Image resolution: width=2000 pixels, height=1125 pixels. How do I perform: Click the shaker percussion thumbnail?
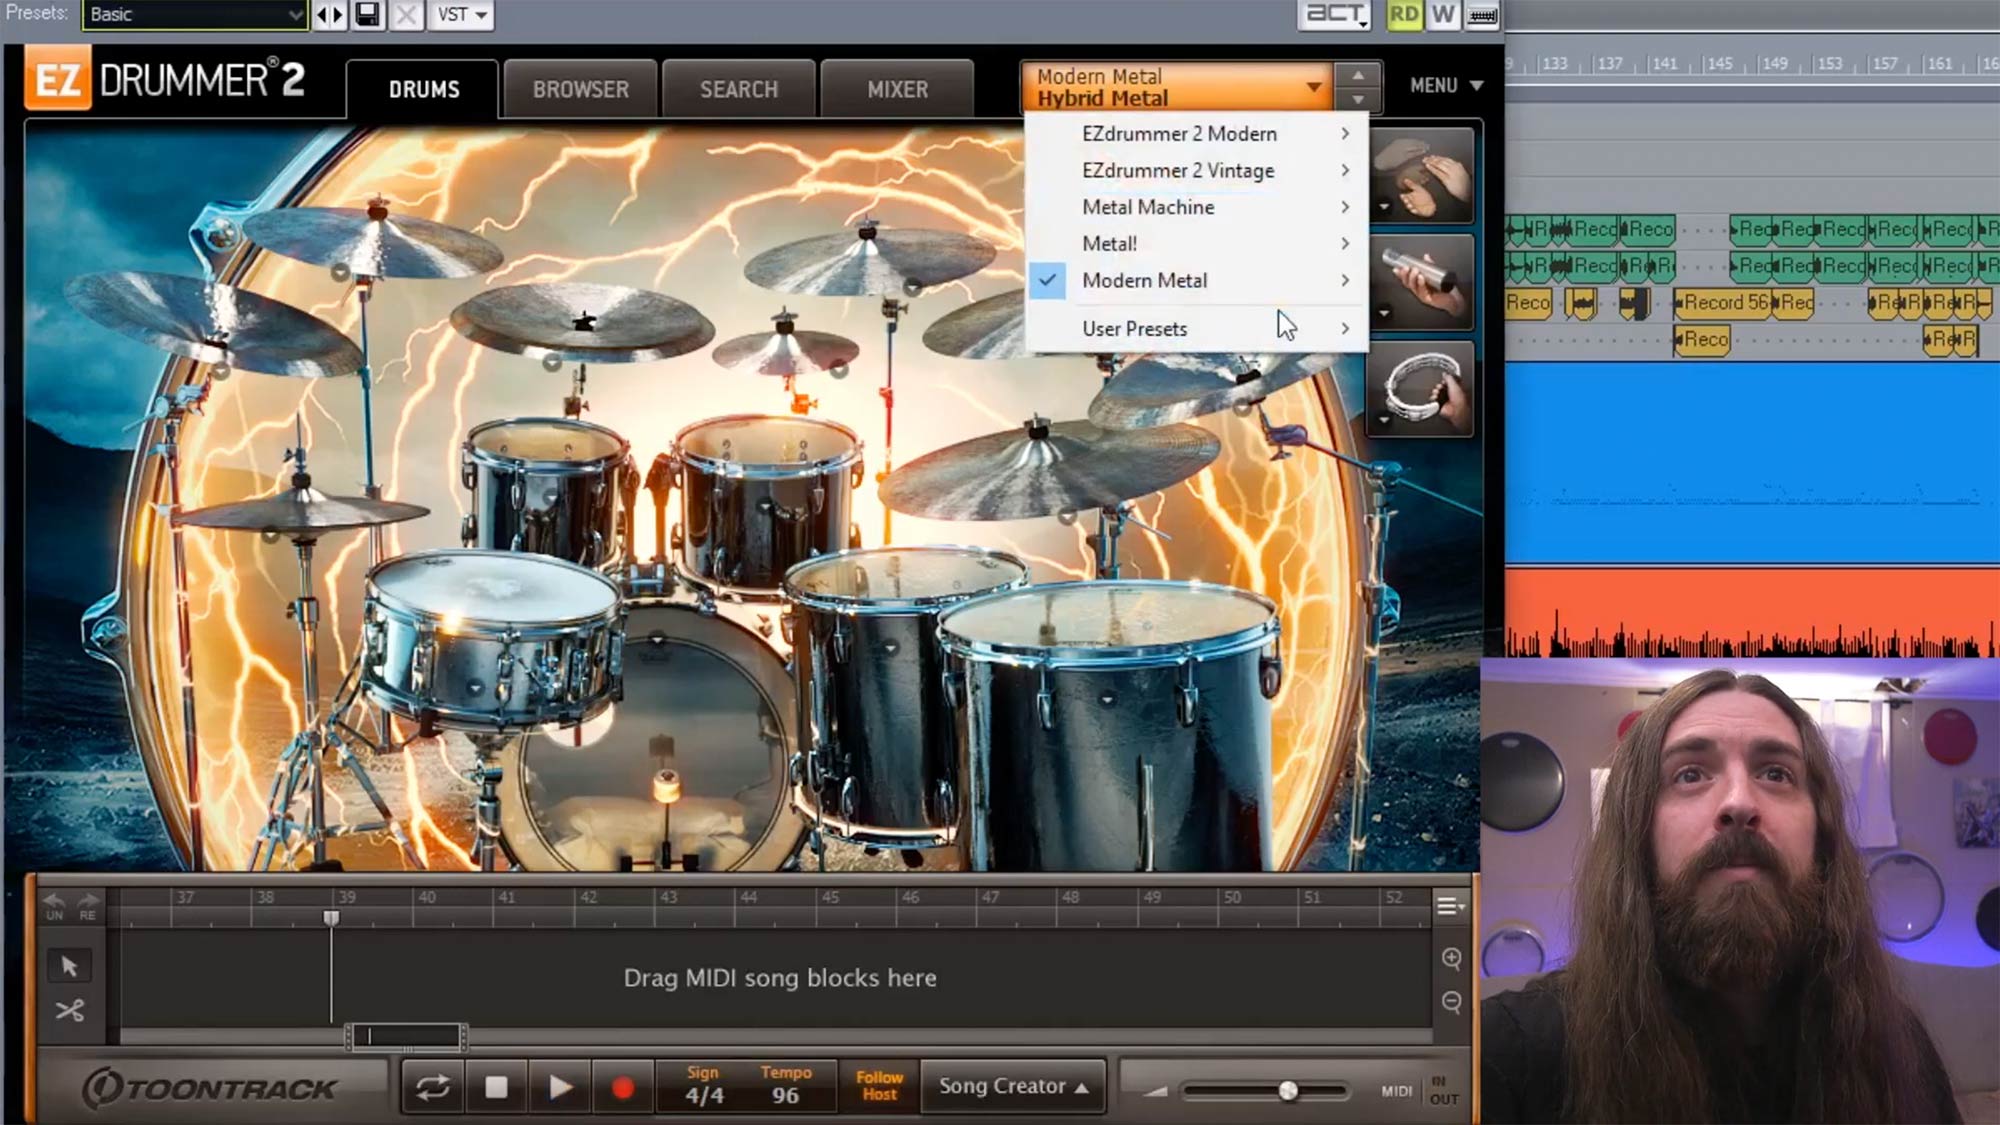click(x=1422, y=282)
